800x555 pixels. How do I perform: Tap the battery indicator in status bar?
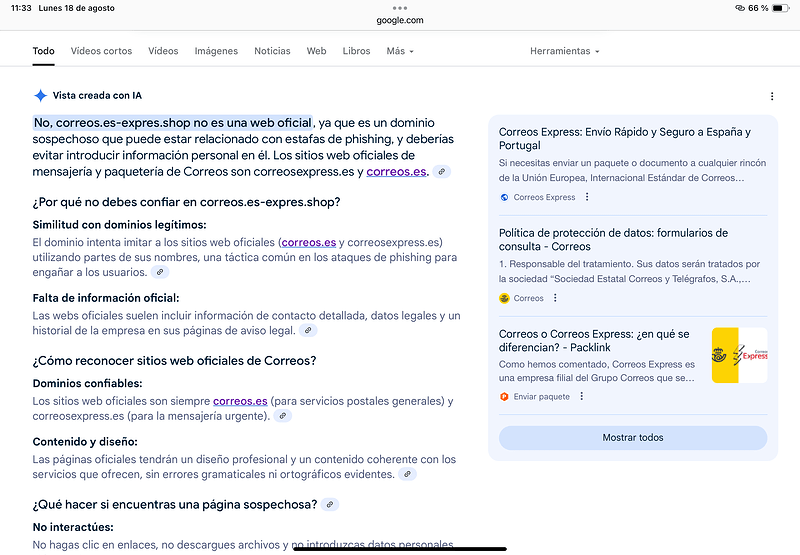[x=780, y=8]
